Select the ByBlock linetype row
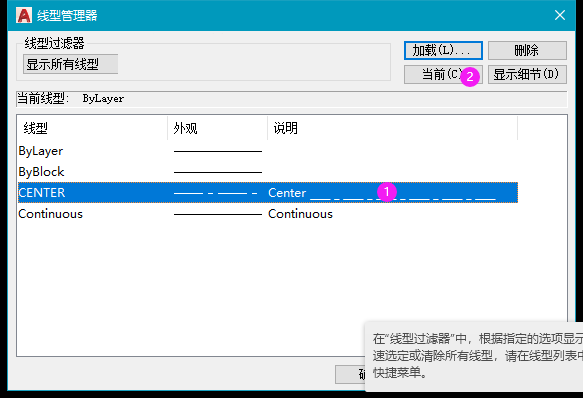Screen dimensions: 583x398 pos(268,172)
